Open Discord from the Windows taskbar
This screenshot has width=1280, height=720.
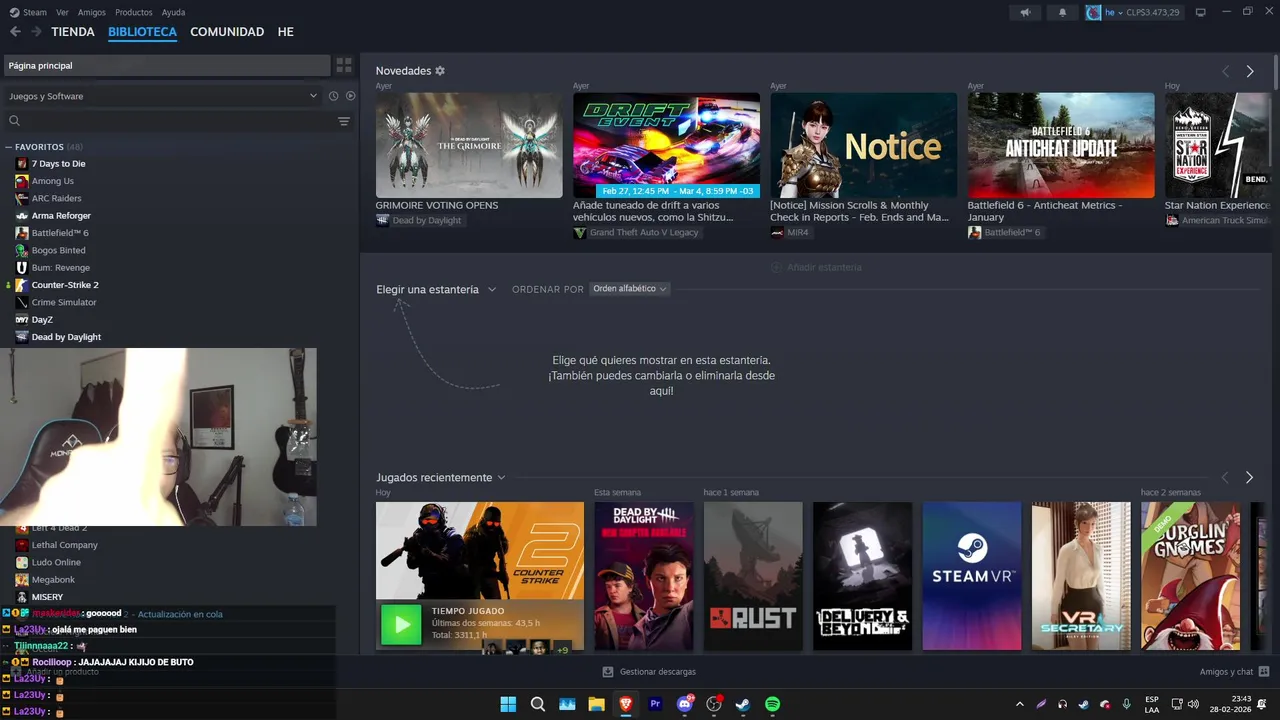point(685,704)
